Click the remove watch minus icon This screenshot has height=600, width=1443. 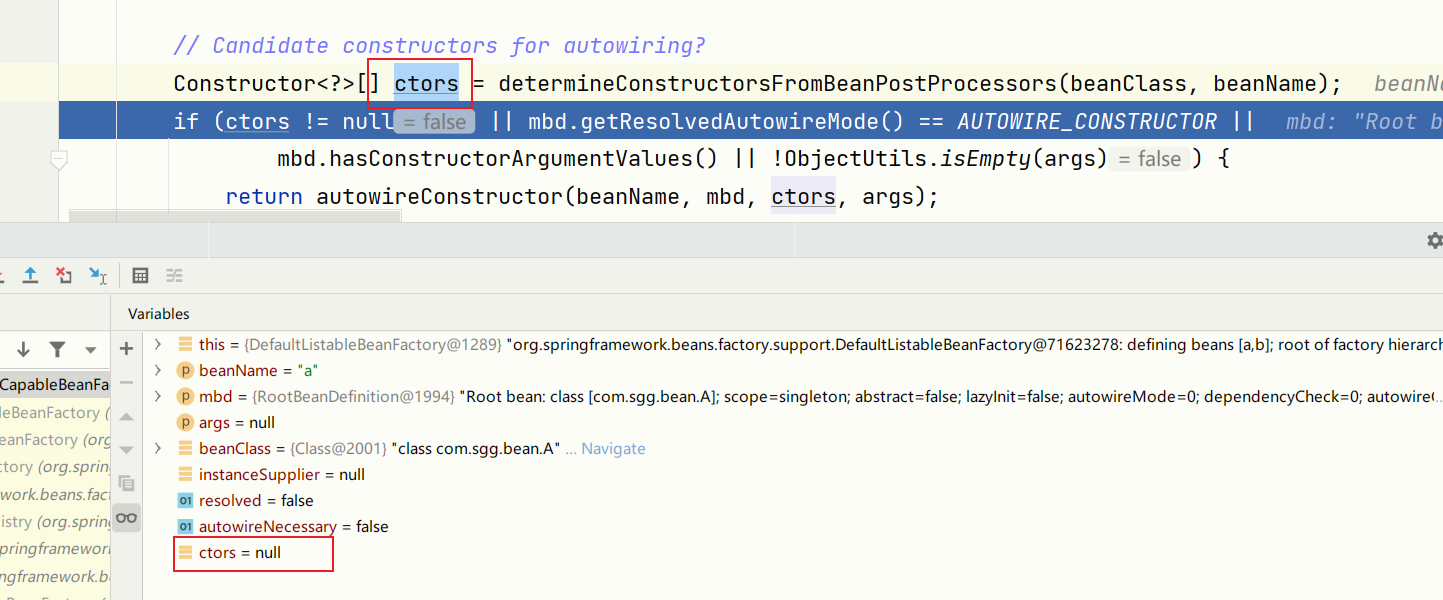126,382
